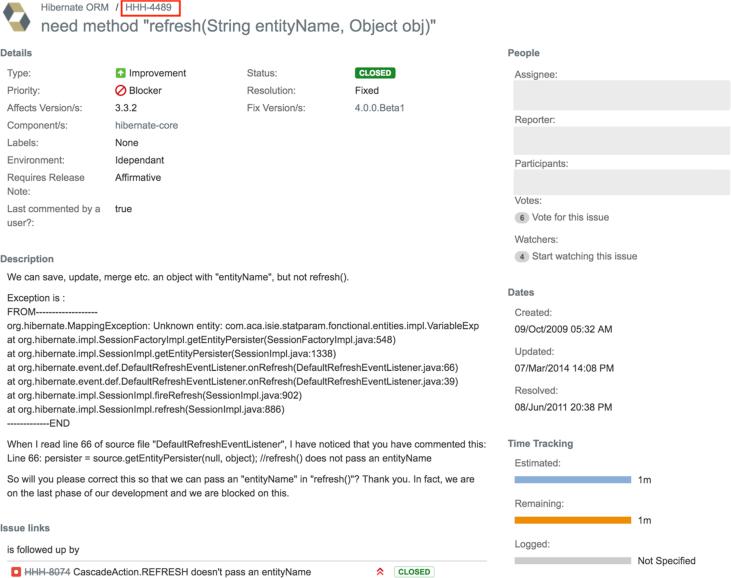Open the hibernate-core component link

pyautogui.click(x=147, y=125)
